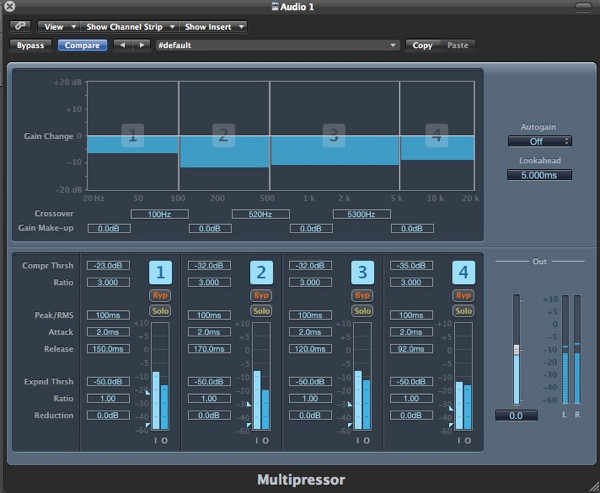Click band 1 Attack 2.0ms field

coord(108,332)
